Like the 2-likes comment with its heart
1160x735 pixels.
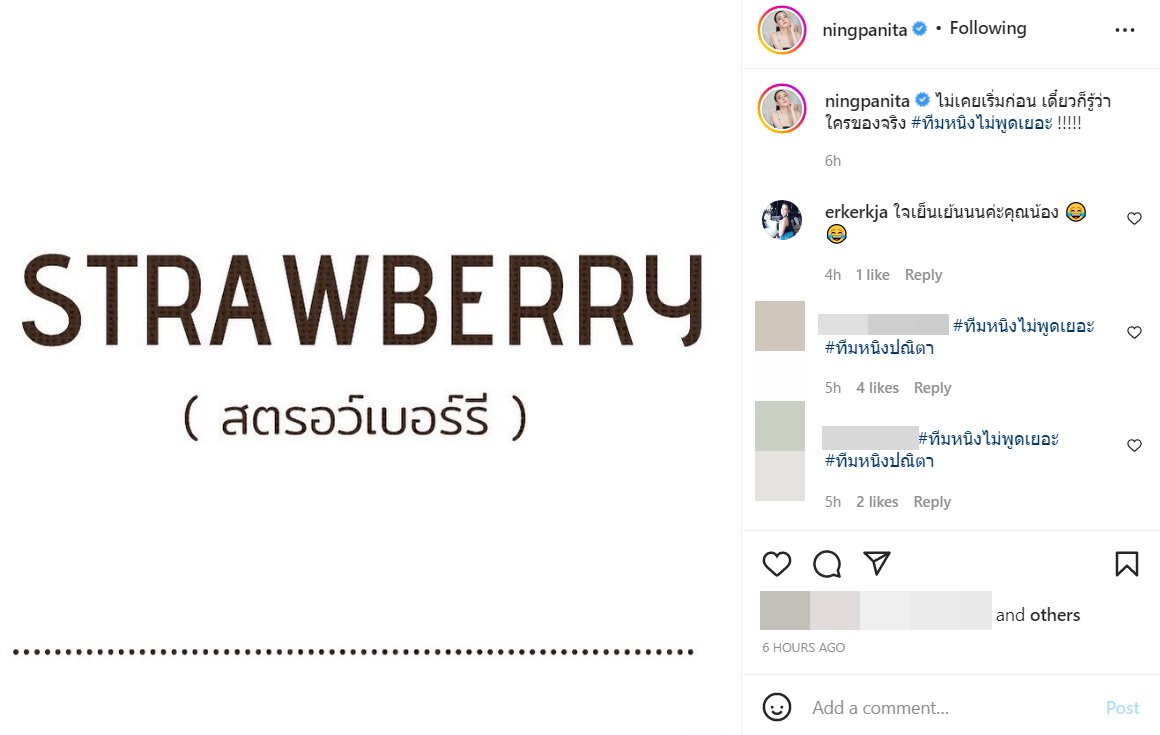click(x=1134, y=445)
